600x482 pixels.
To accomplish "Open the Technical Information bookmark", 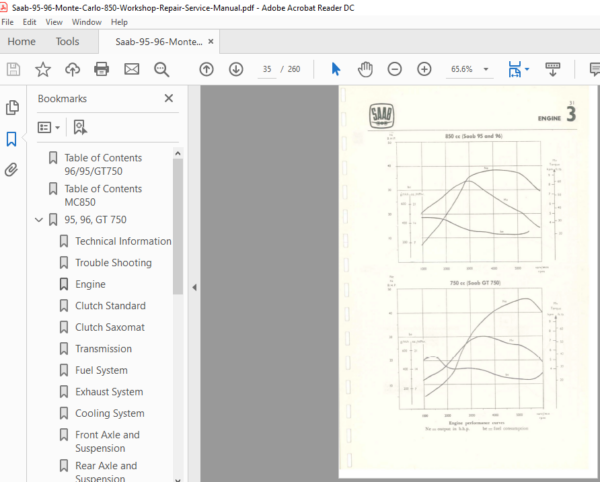I will click(x=123, y=241).
